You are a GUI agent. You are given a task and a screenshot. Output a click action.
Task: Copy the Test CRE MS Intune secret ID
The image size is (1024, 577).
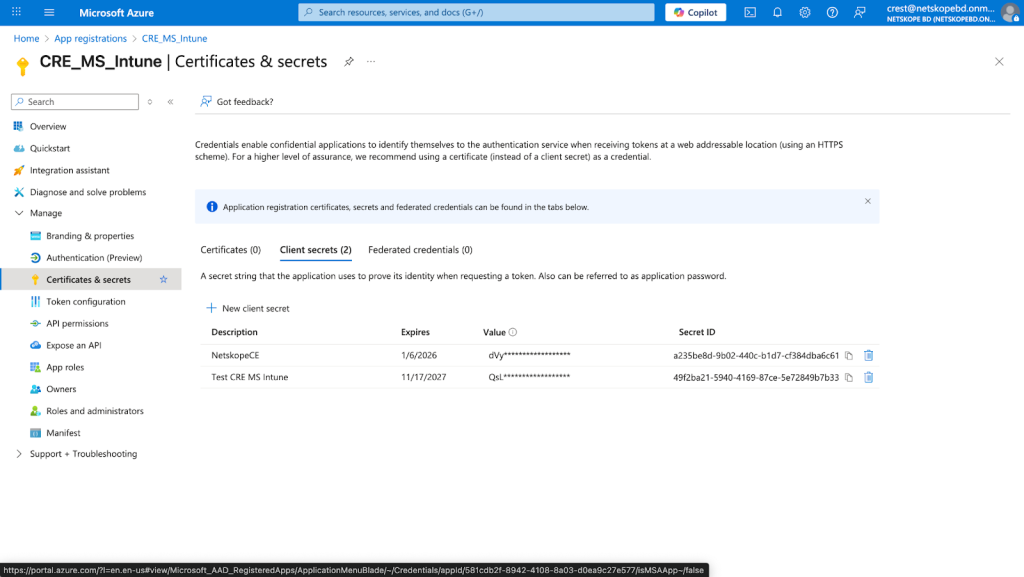point(848,377)
